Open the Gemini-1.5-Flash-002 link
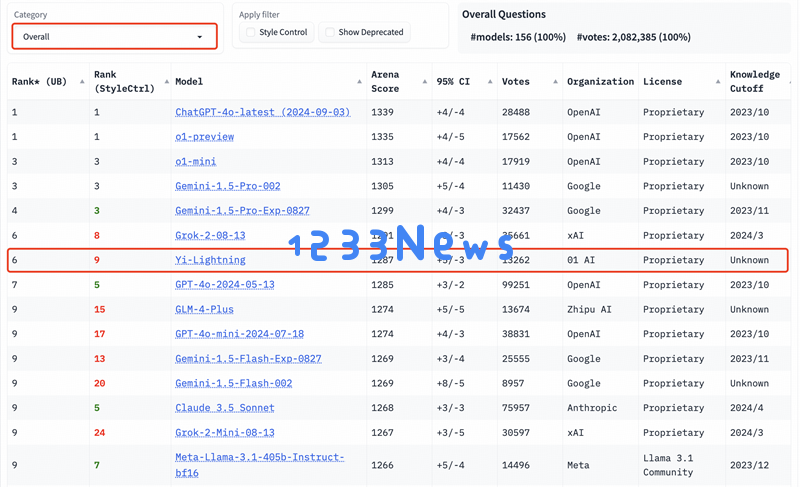This screenshot has width=800, height=487. coord(234,383)
